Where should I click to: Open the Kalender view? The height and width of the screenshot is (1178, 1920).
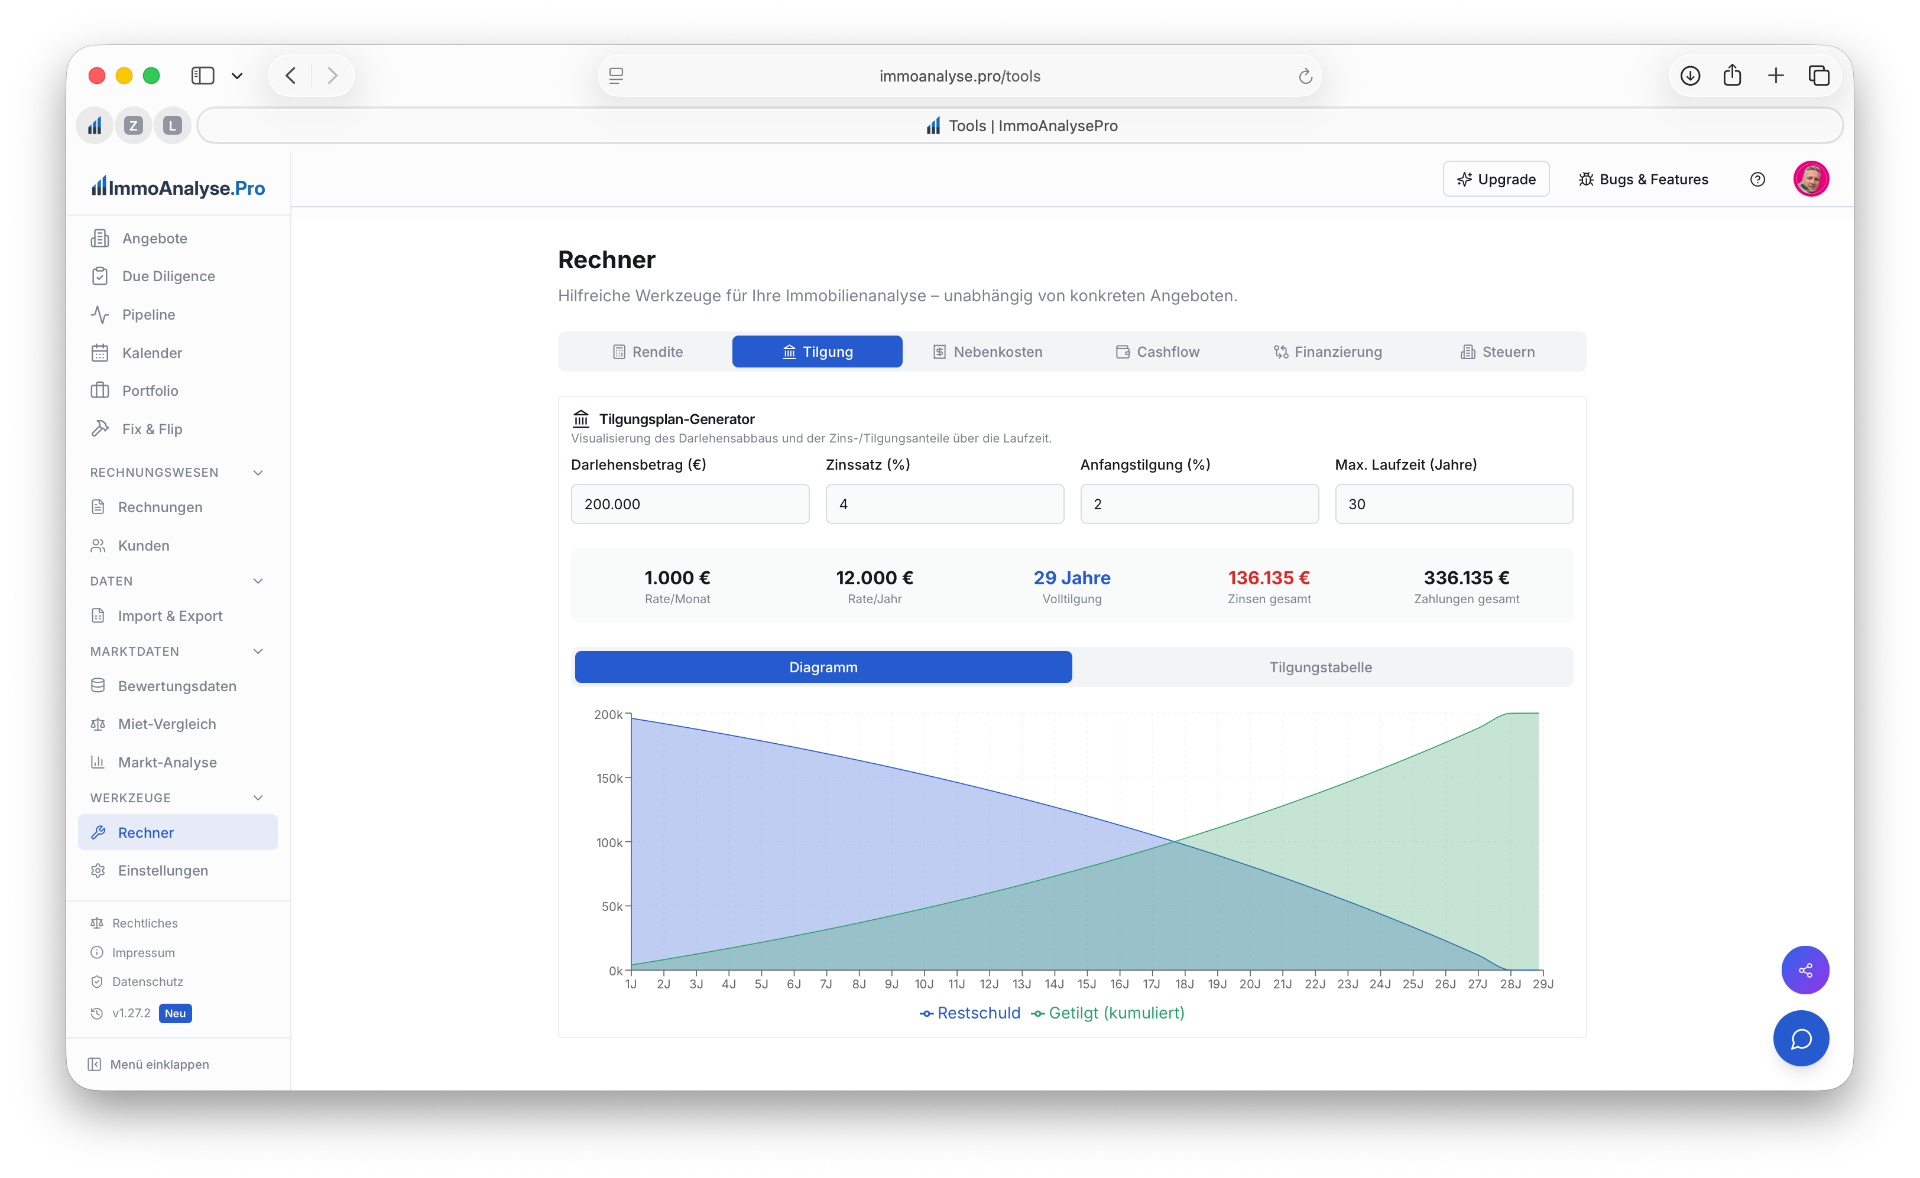pos(177,352)
